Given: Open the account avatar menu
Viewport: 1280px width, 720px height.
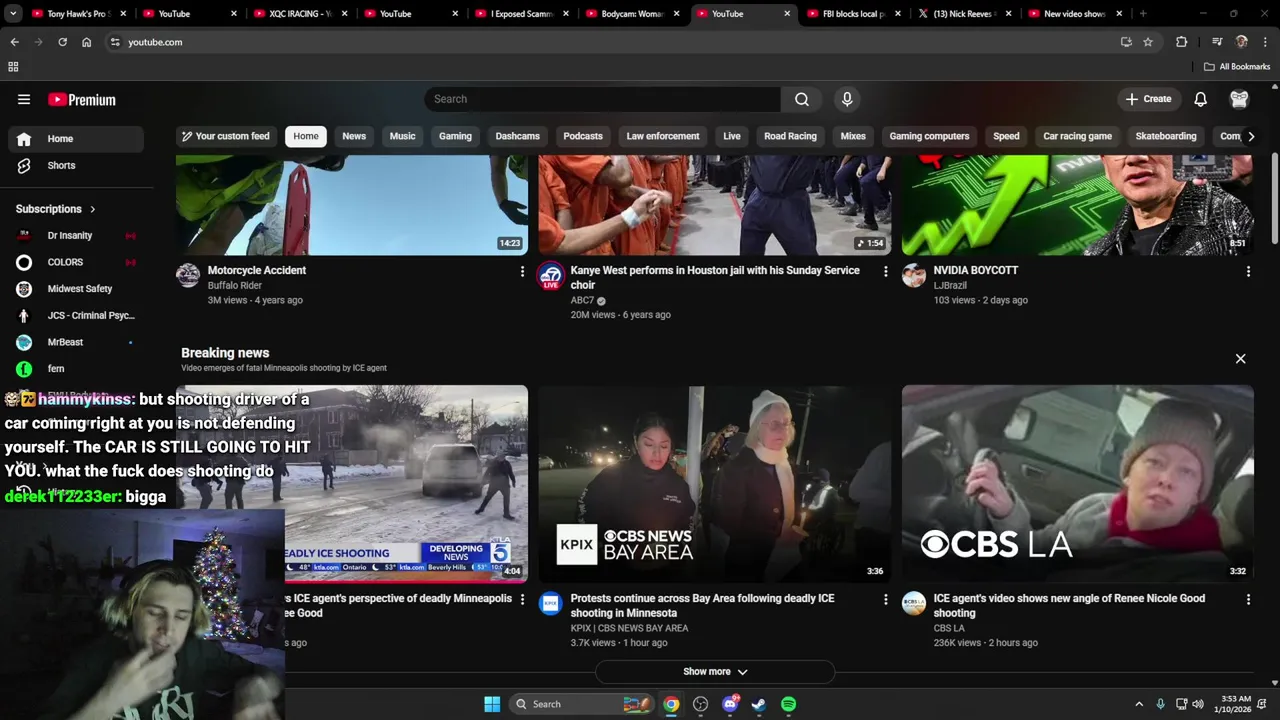Looking at the screenshot, I should 1240,99.
